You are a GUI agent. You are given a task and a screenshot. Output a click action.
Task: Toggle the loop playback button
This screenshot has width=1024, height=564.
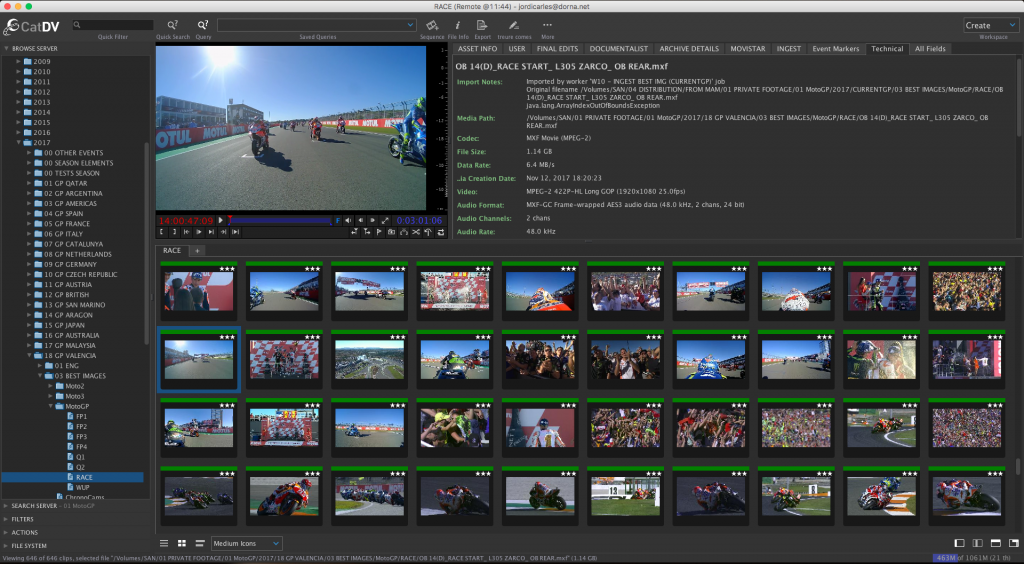[x=441, y=232]
